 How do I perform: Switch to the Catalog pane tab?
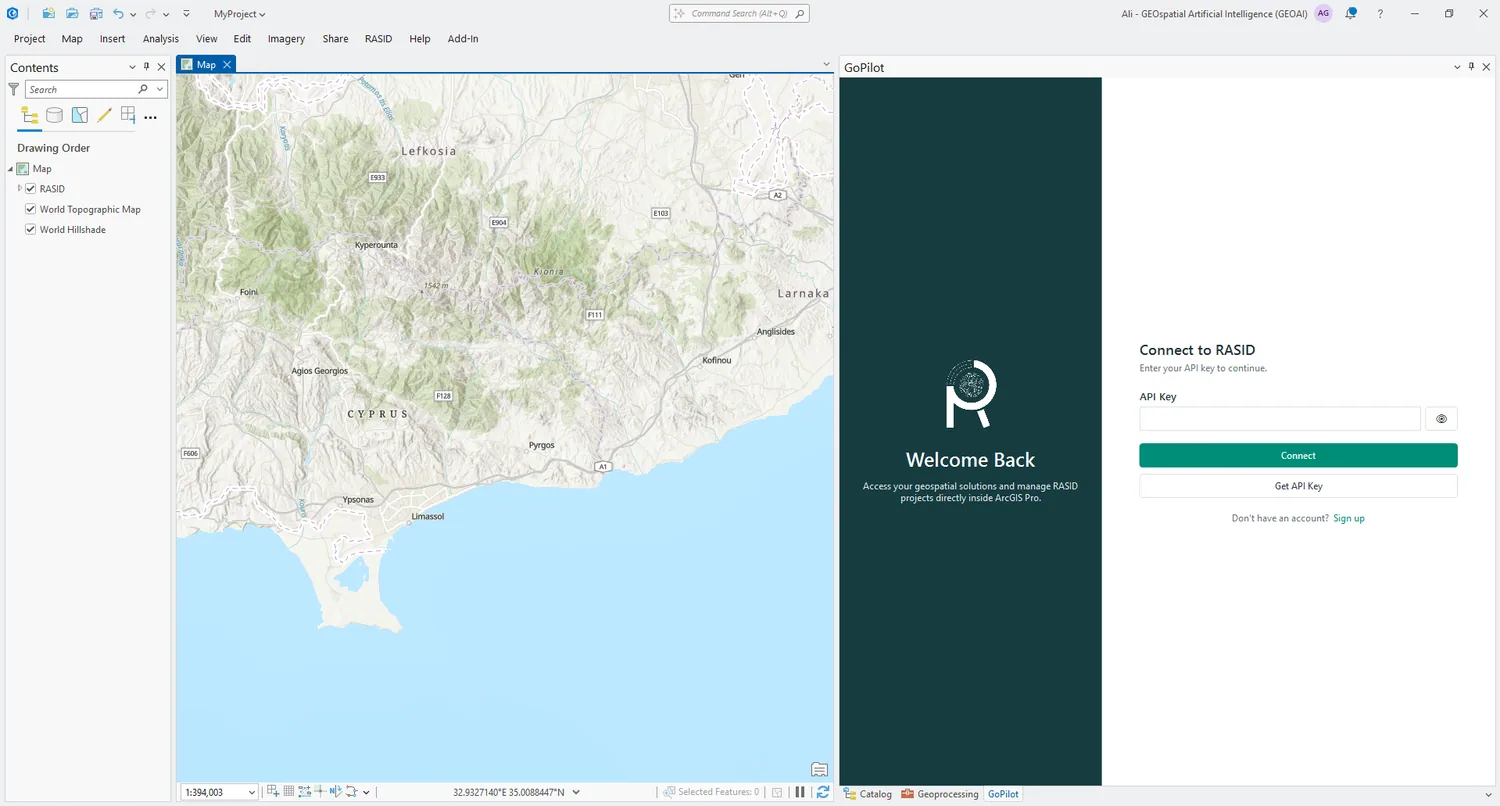point(868,794)
